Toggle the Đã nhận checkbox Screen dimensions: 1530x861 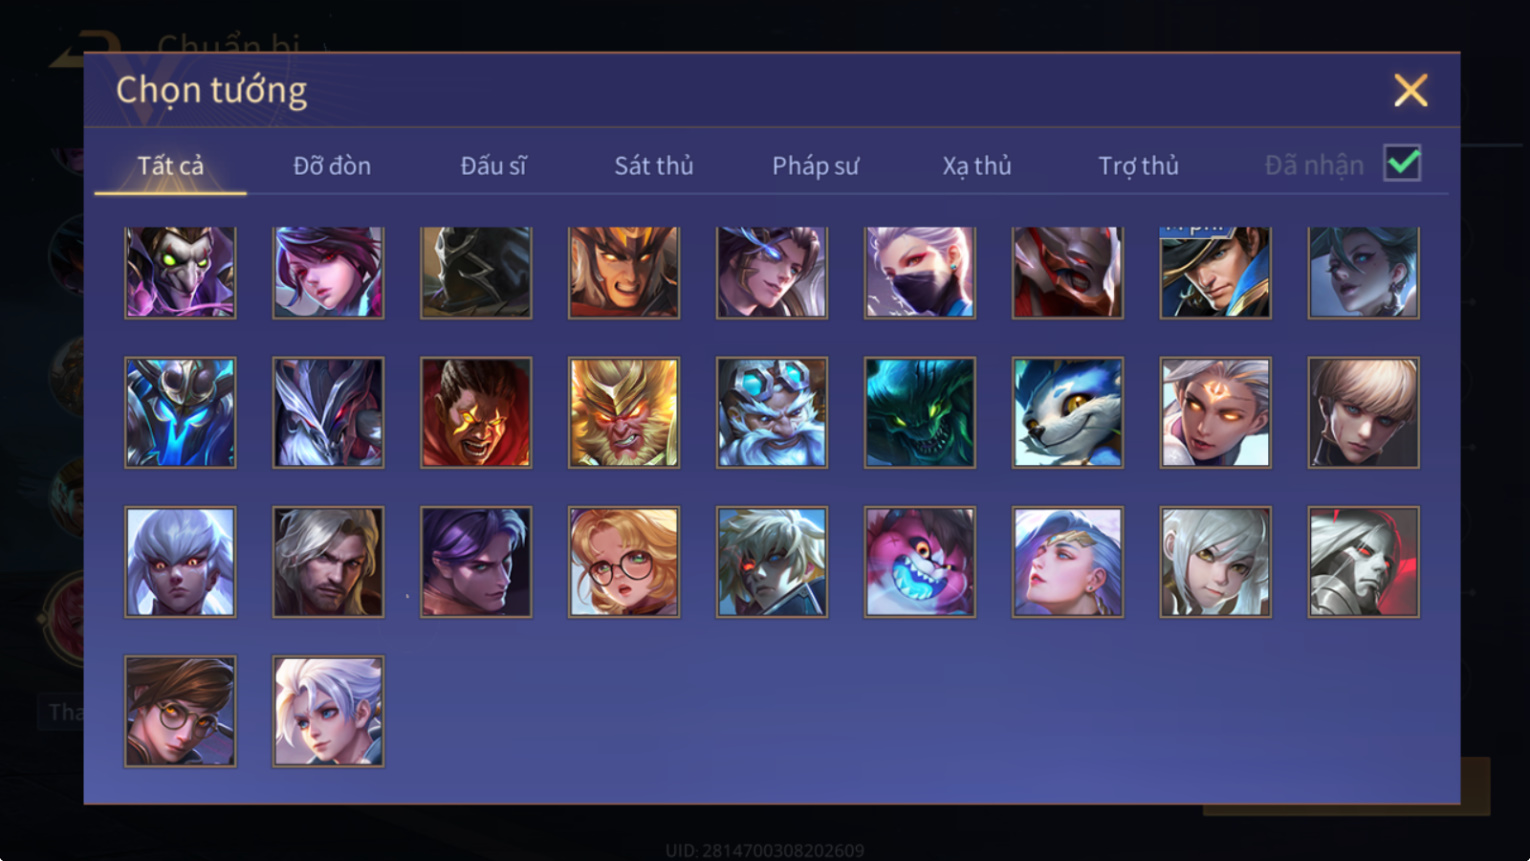(x=1402, y=163)
